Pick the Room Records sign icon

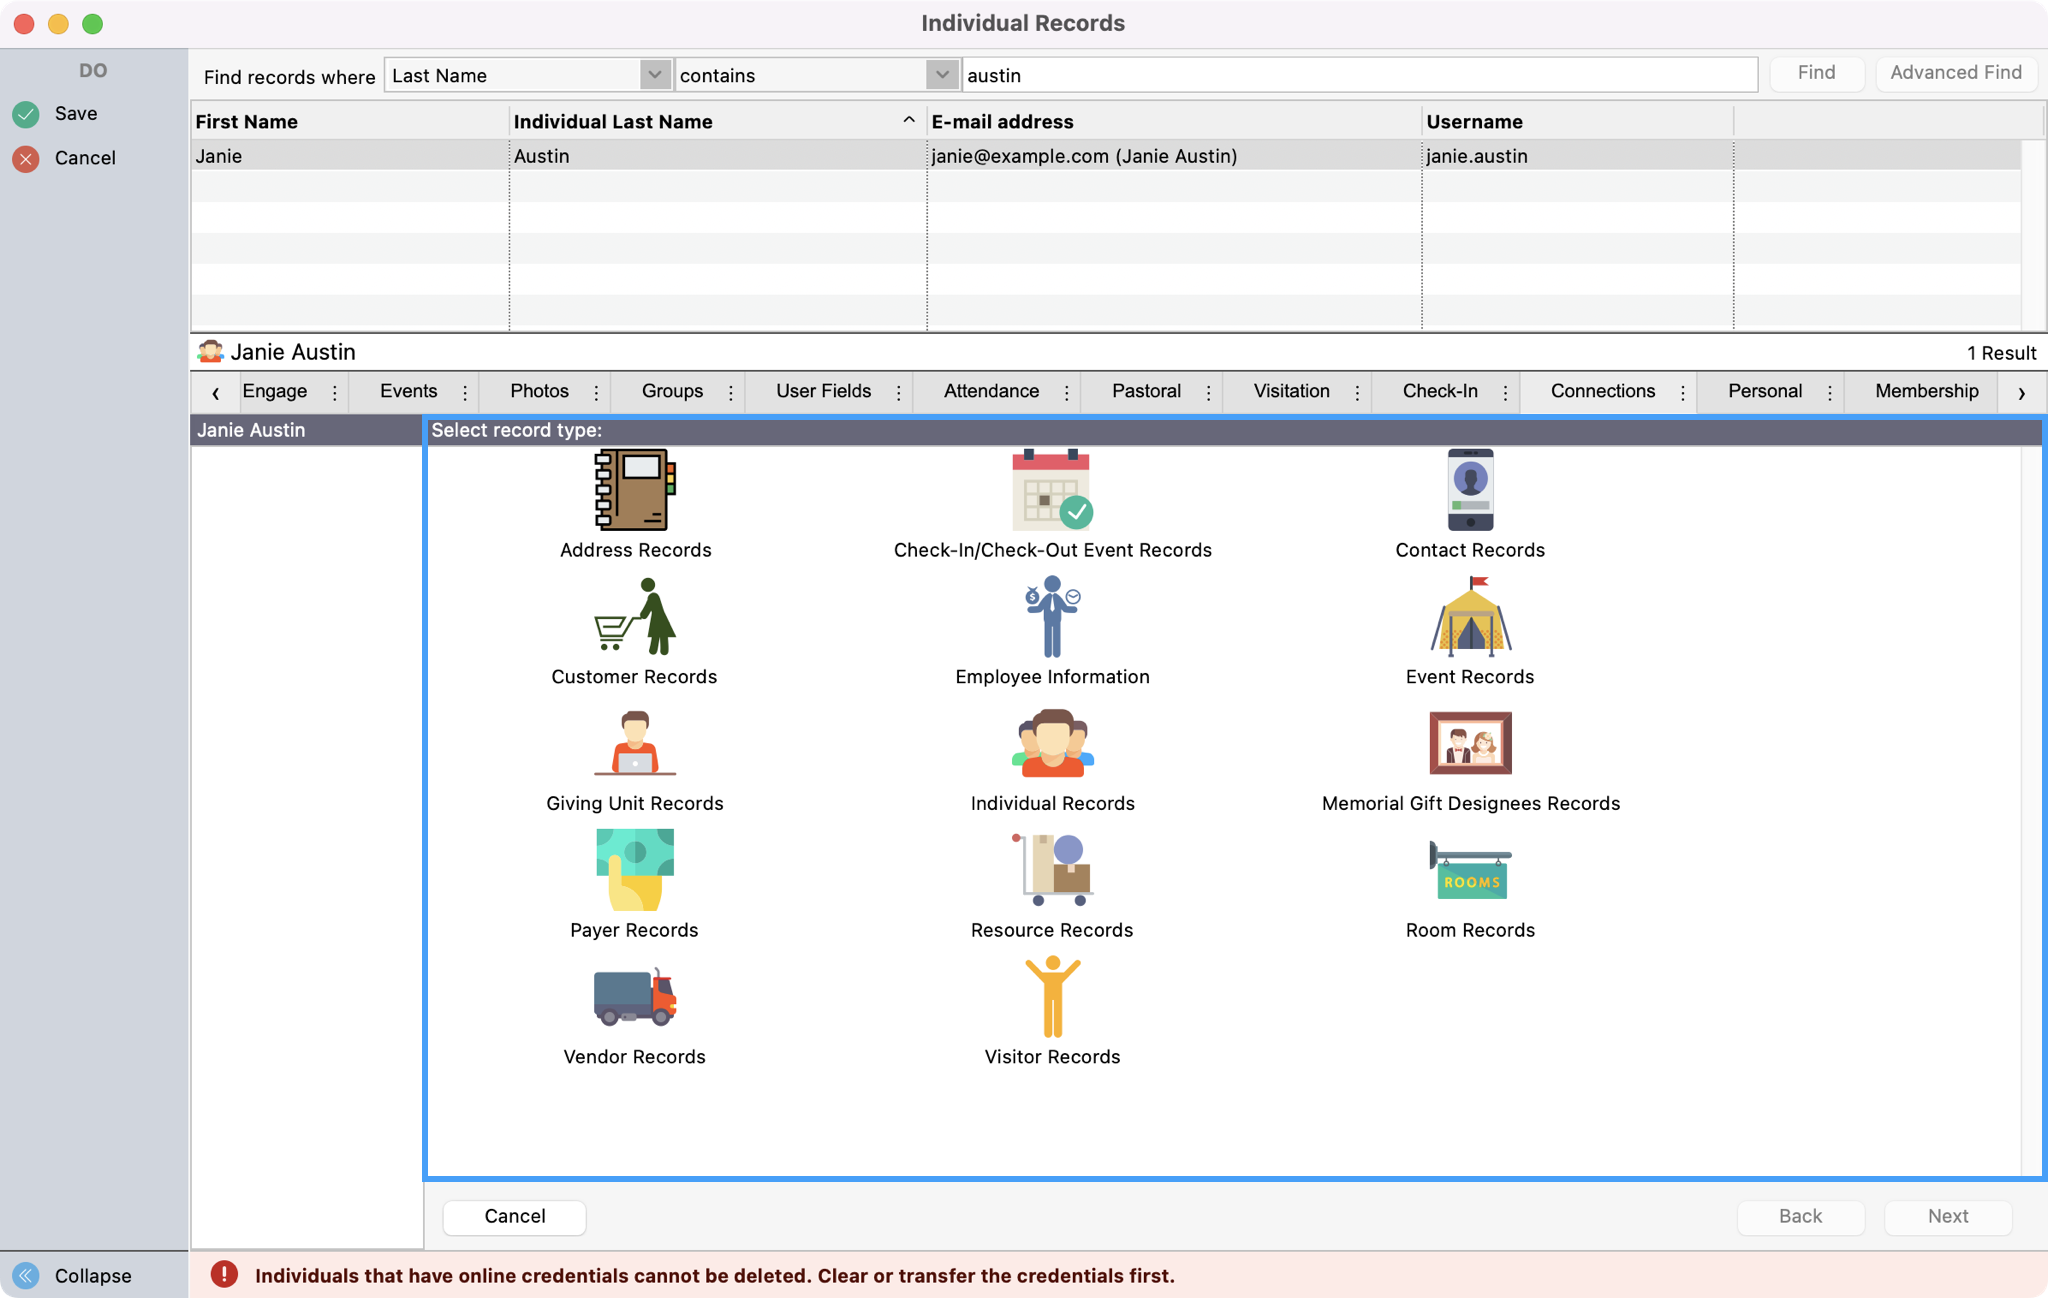(x=1469, y=870)
